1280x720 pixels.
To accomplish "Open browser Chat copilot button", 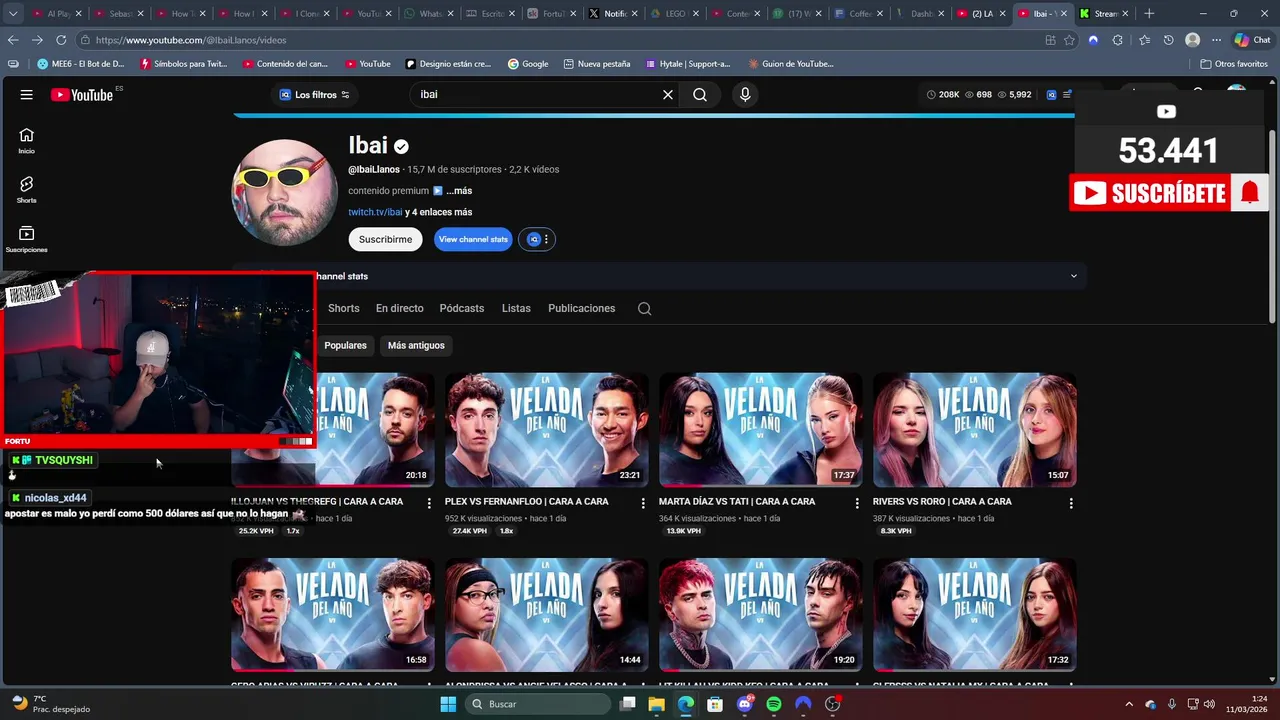I will [x=1255, y=40].
